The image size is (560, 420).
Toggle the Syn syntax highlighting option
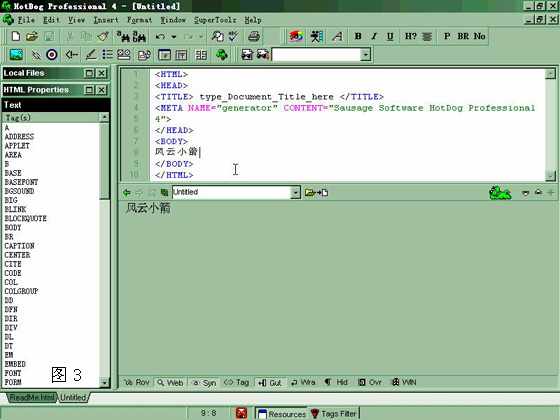[205, 382]
